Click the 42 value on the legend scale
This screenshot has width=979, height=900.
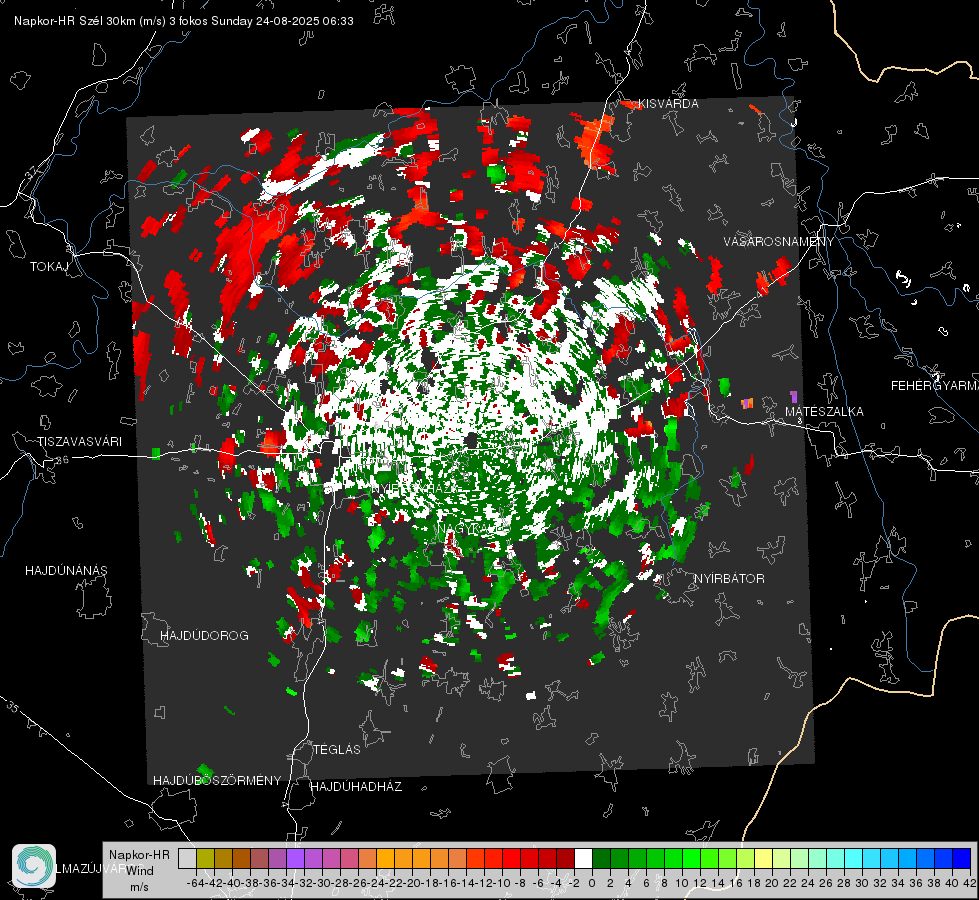[x=969, y=883]
